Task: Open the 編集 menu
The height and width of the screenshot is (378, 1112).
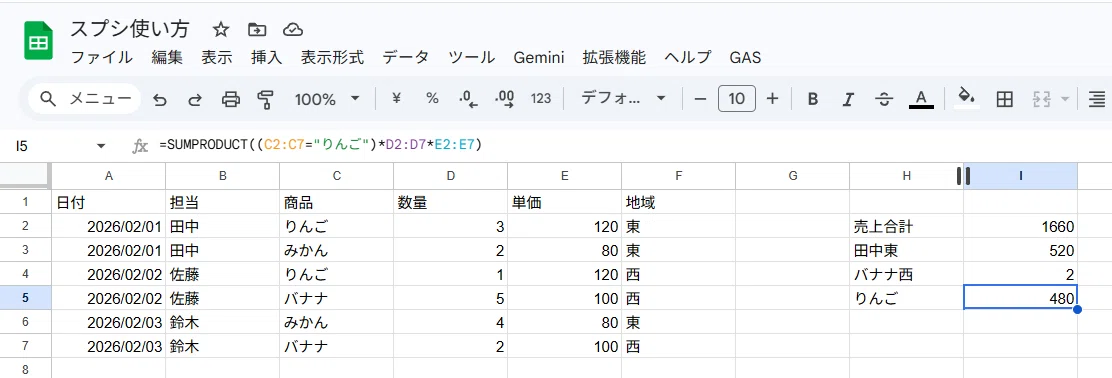Action: [x=167, y=58]
